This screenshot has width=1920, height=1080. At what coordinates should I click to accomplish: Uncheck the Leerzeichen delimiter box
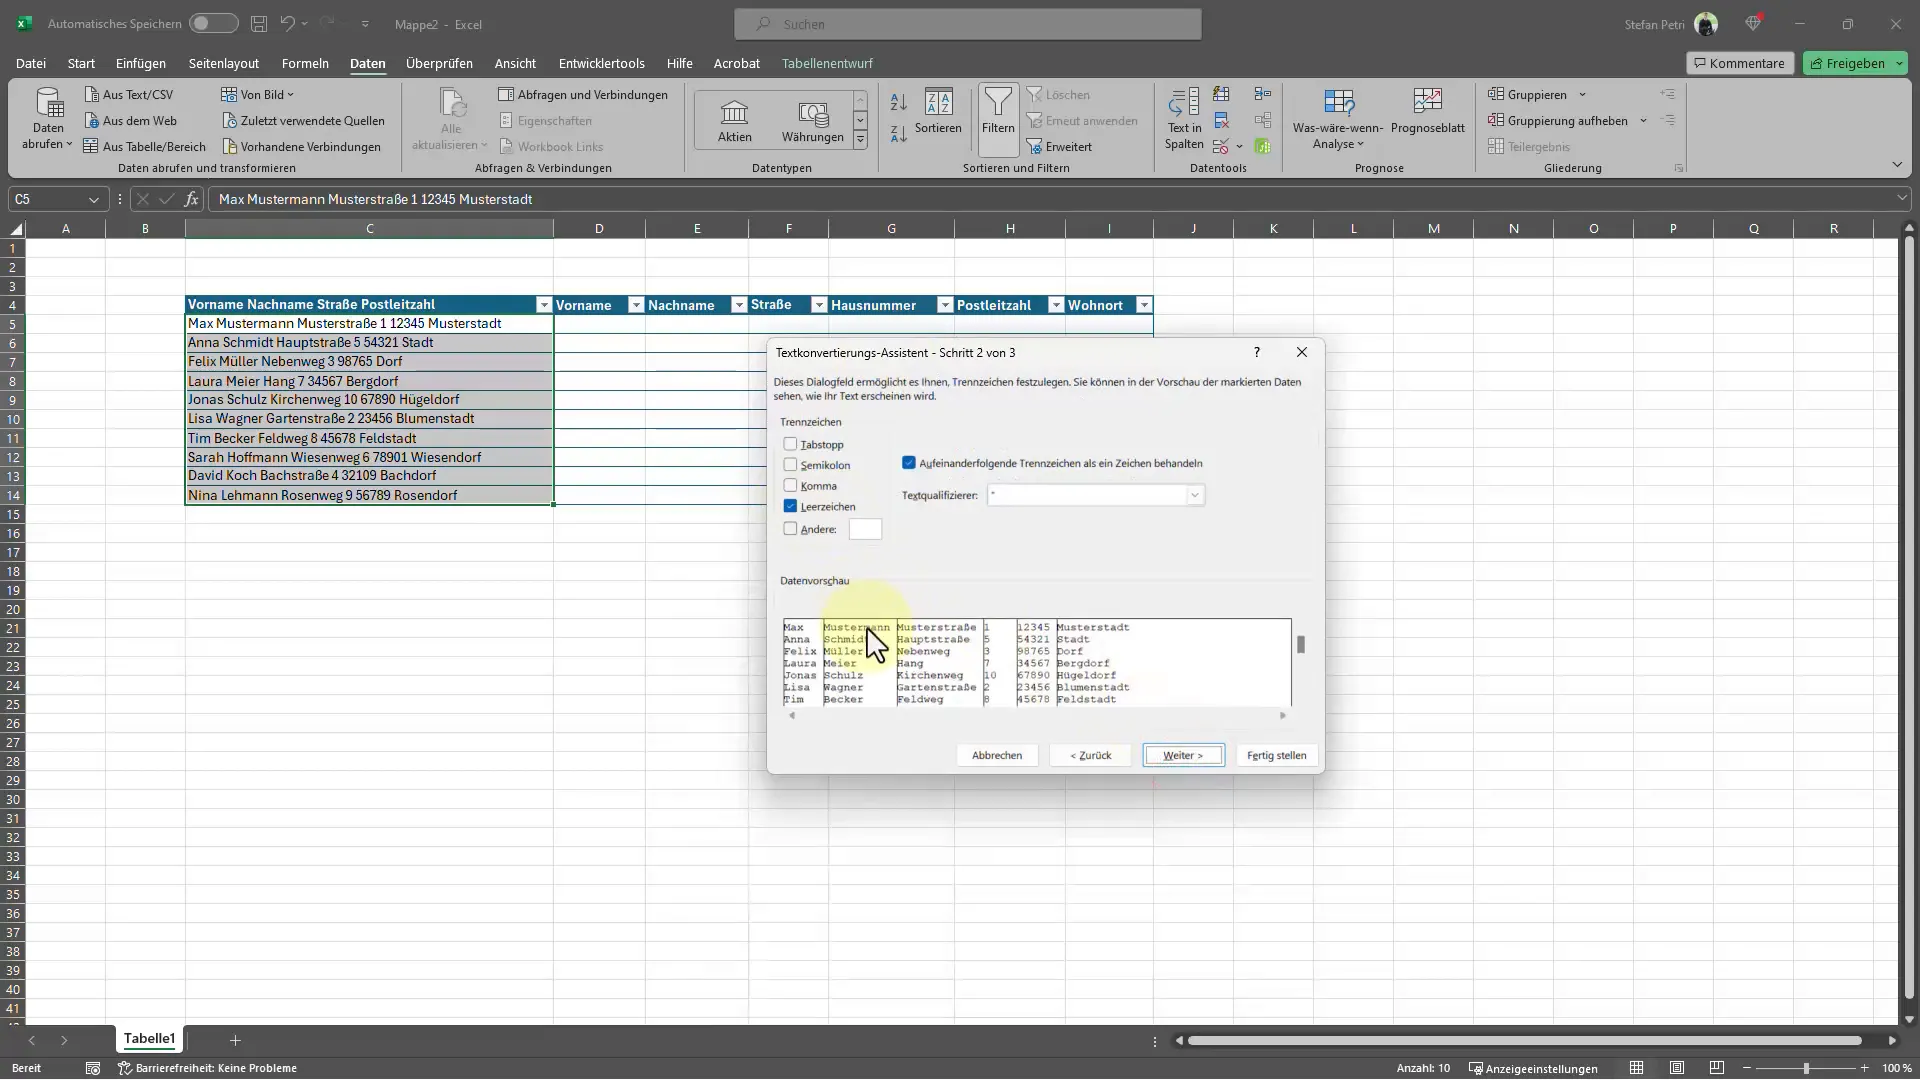point(790,507)
